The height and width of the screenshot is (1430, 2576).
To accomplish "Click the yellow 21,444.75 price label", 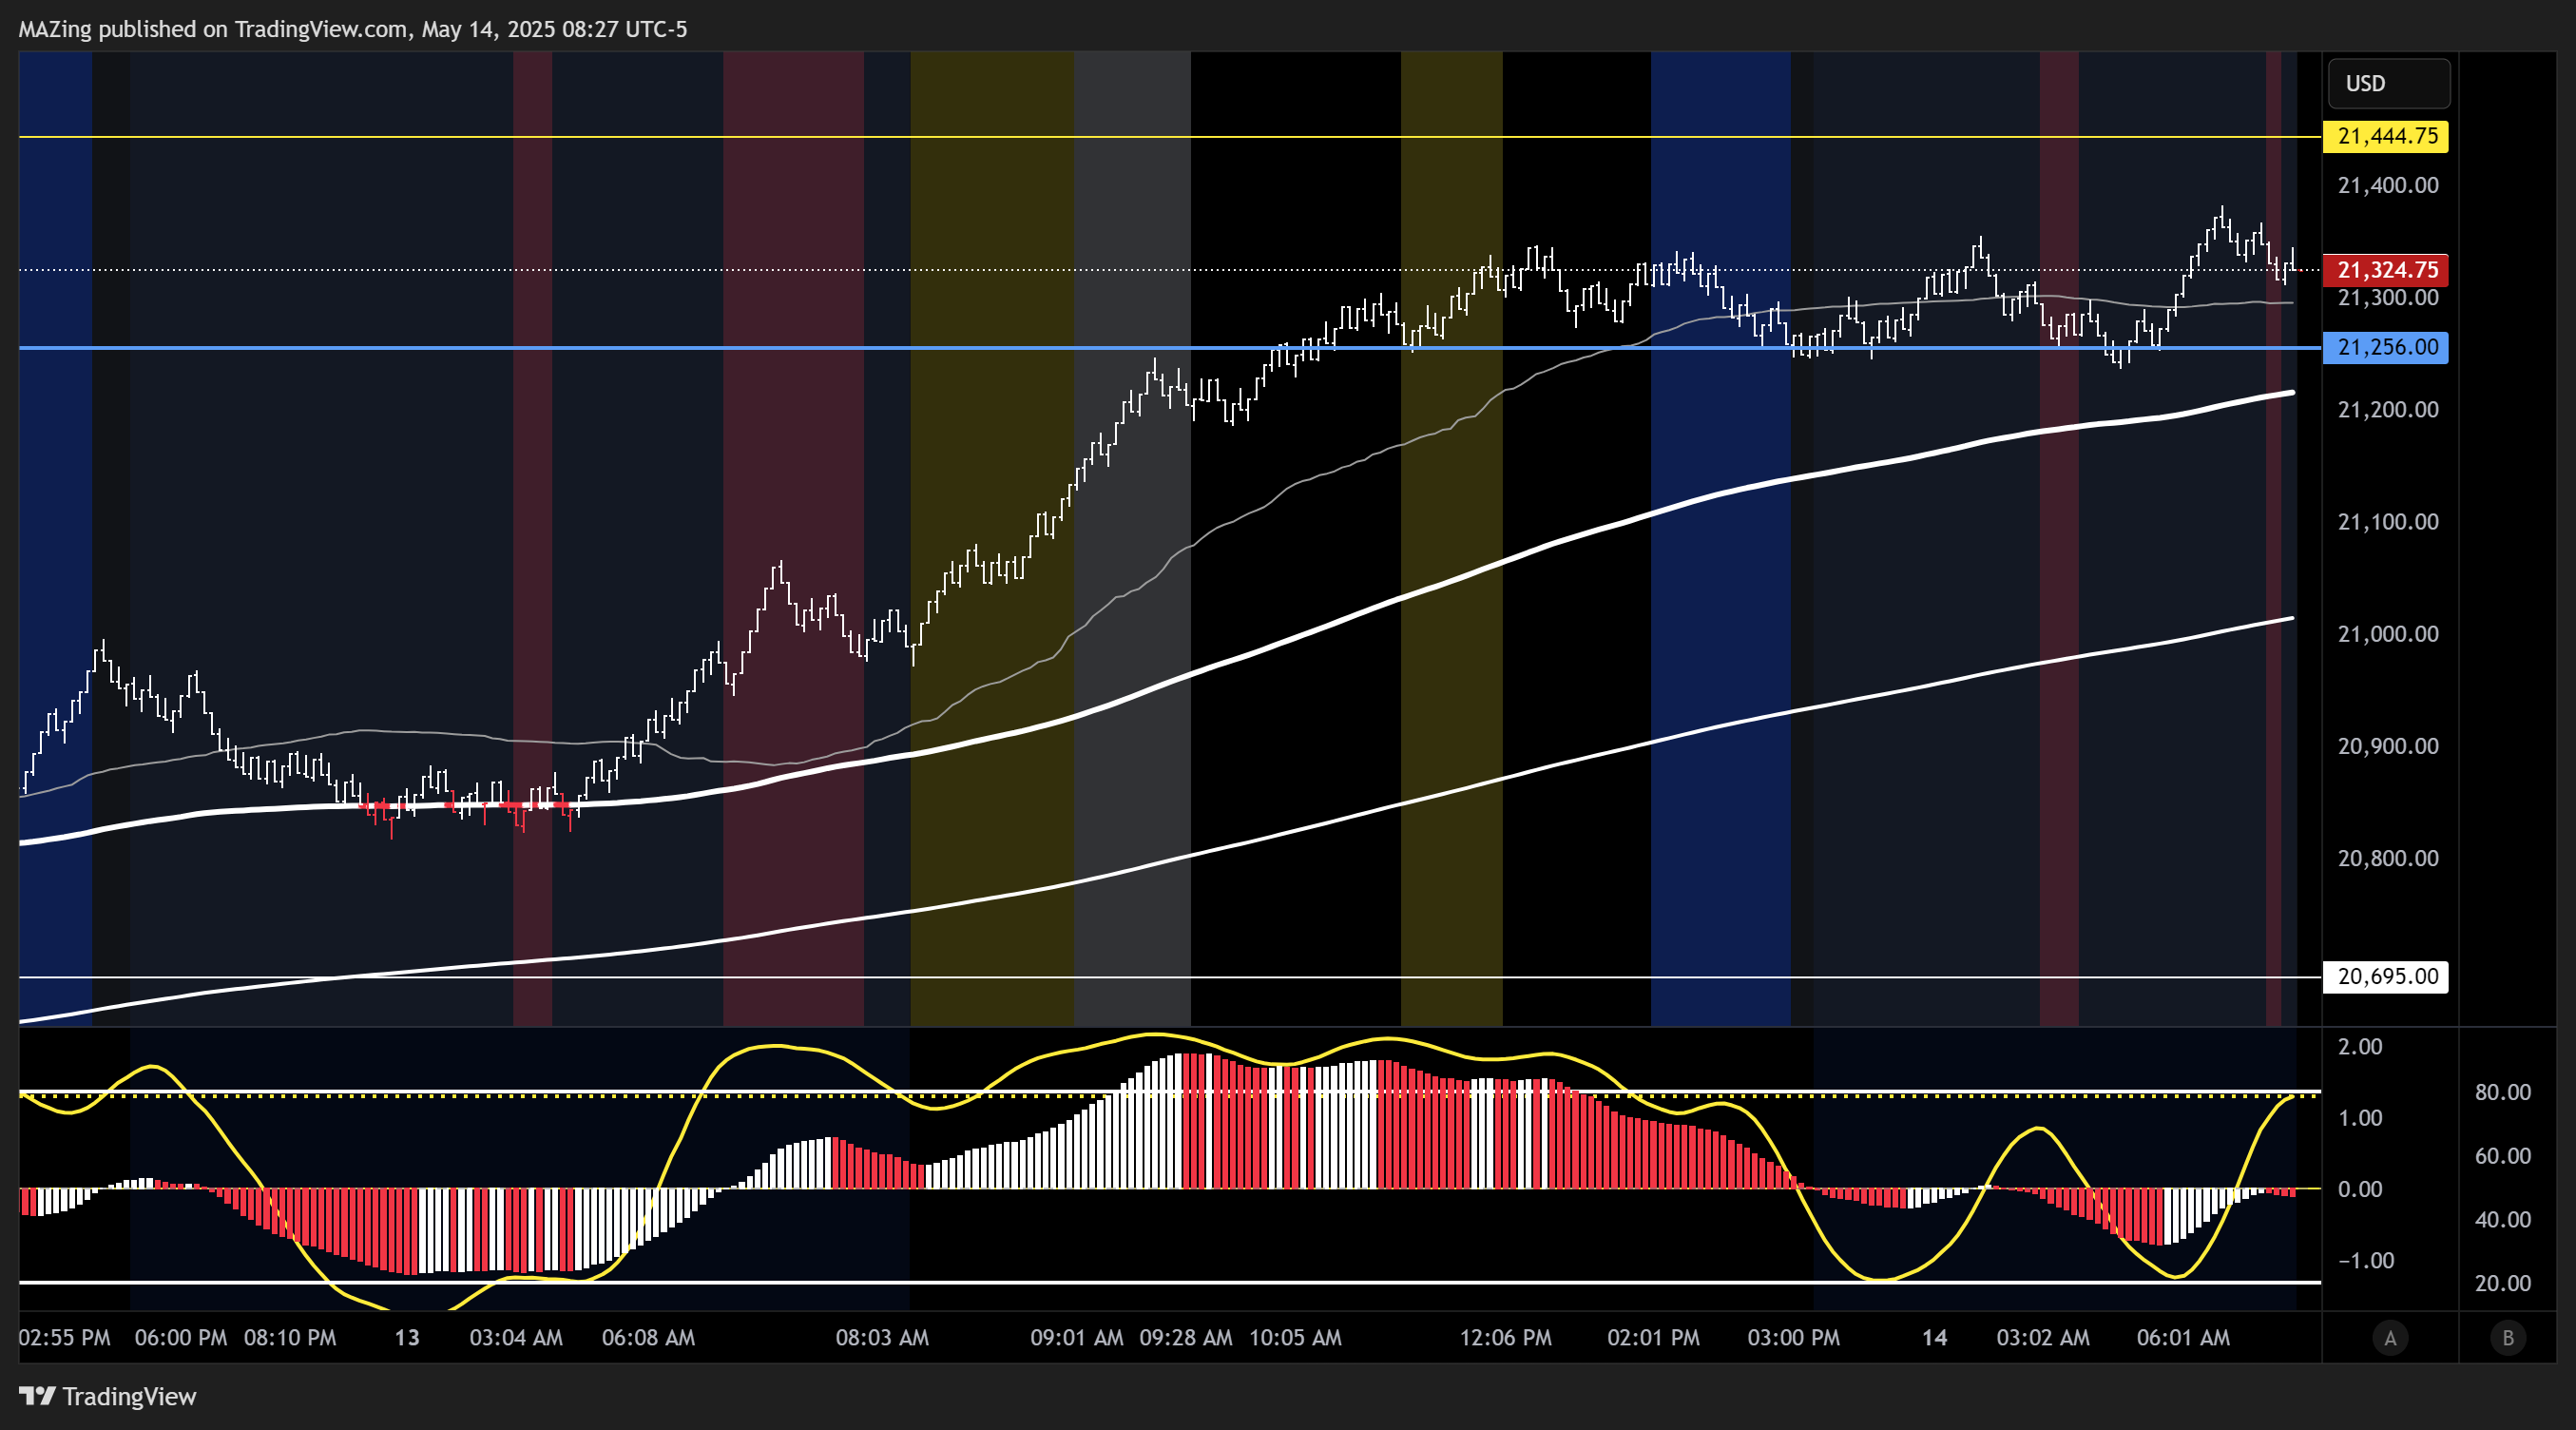I will pos(2386,136).
